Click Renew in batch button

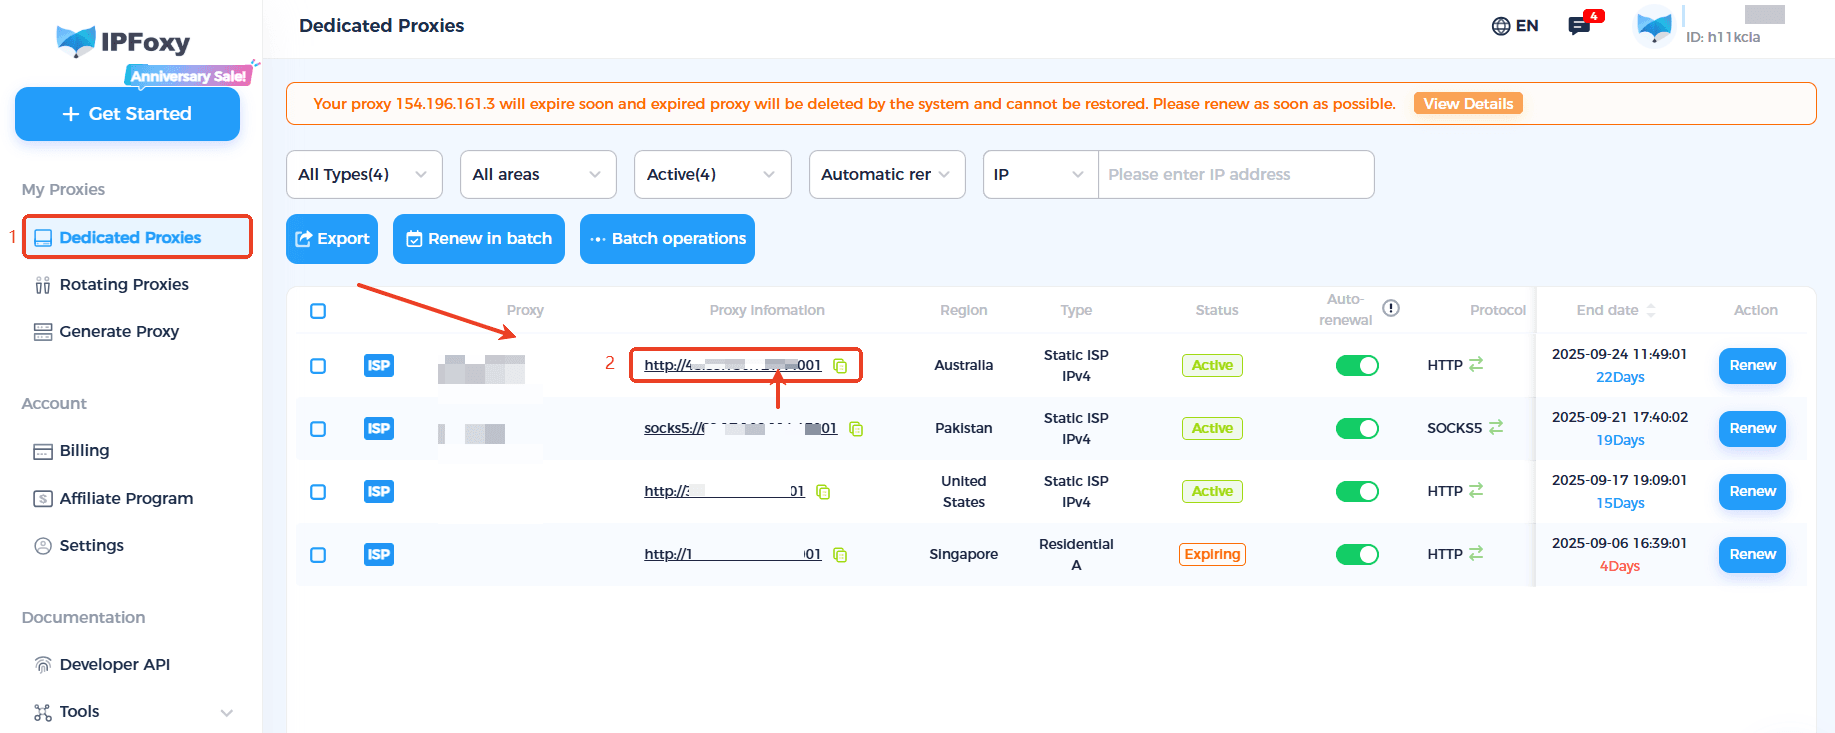coord(479,239)
